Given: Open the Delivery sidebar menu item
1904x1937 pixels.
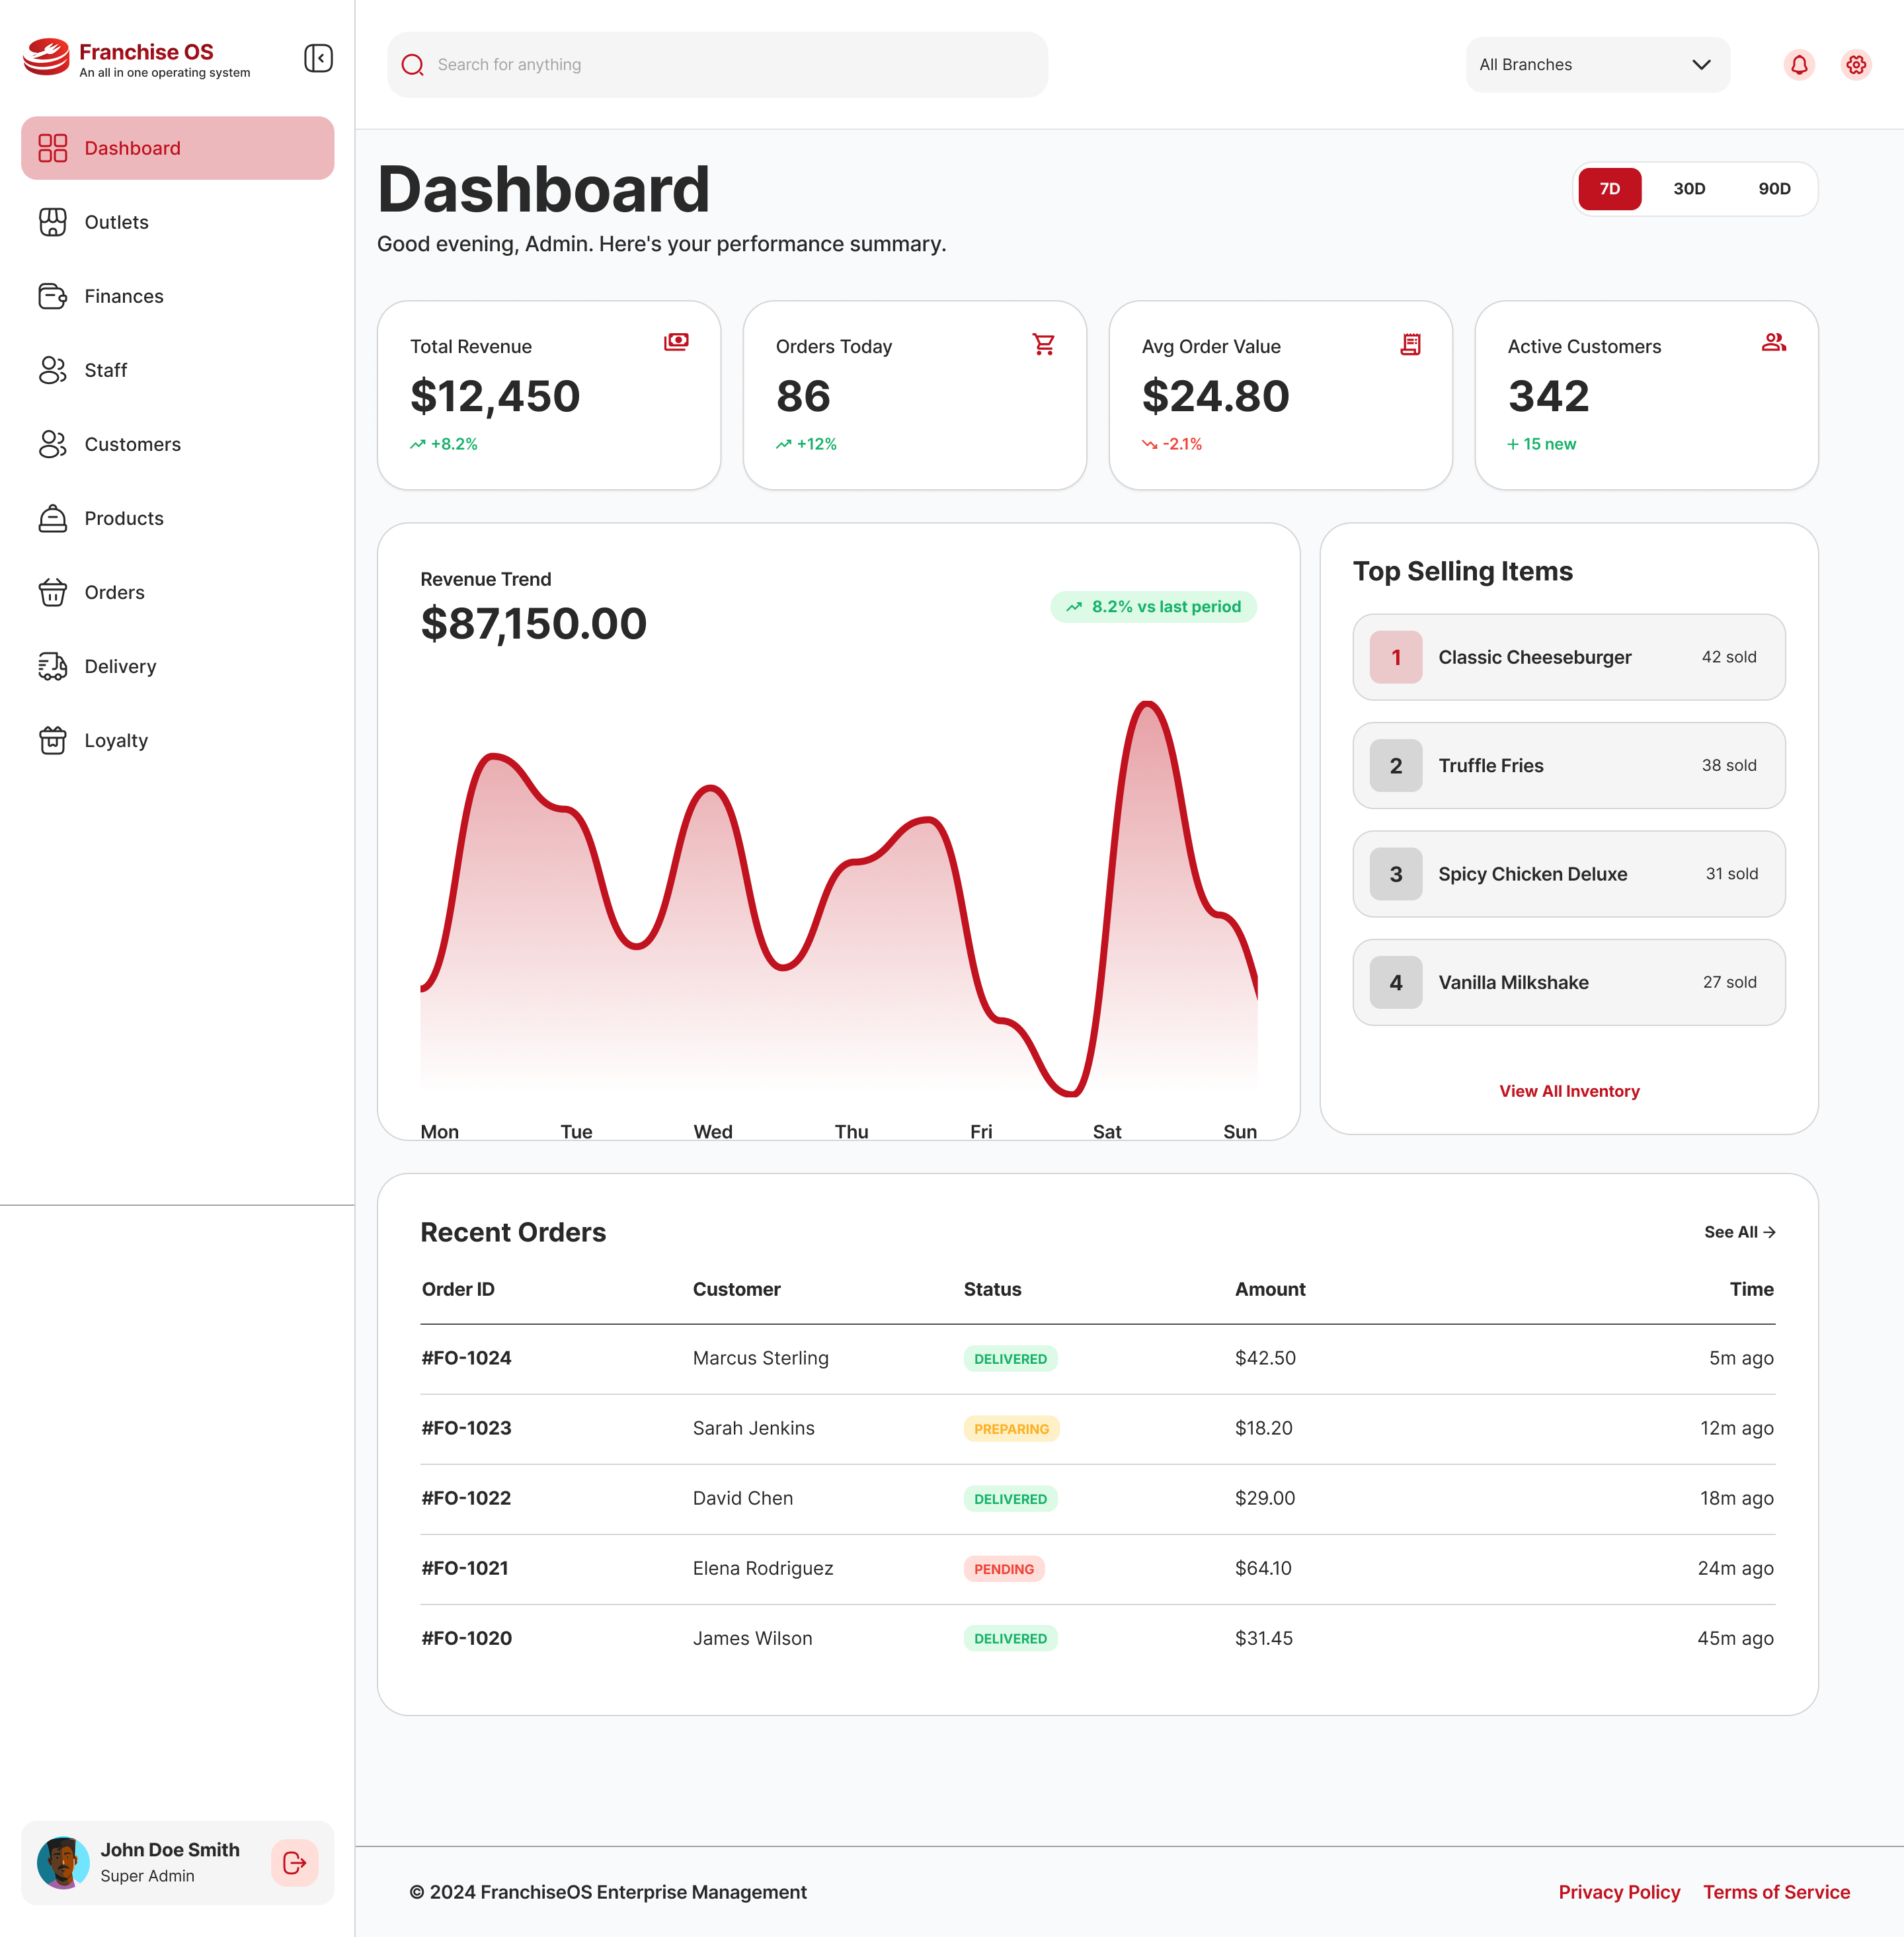Looking at the screenshot, I should click(x=120, y=666).
